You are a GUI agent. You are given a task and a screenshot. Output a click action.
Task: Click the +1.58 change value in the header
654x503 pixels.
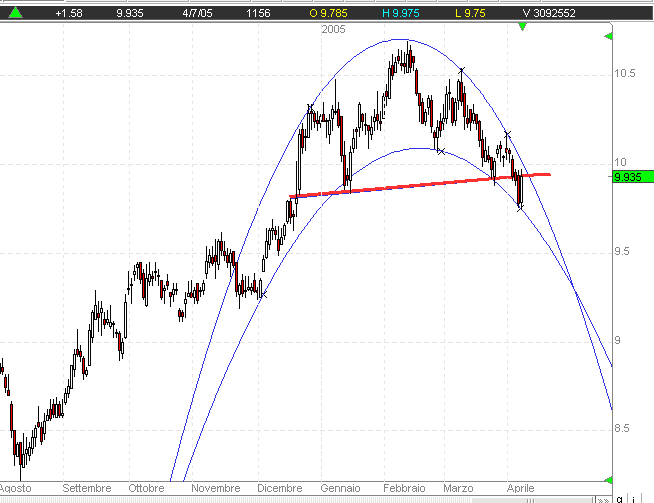tap(69, 13)
